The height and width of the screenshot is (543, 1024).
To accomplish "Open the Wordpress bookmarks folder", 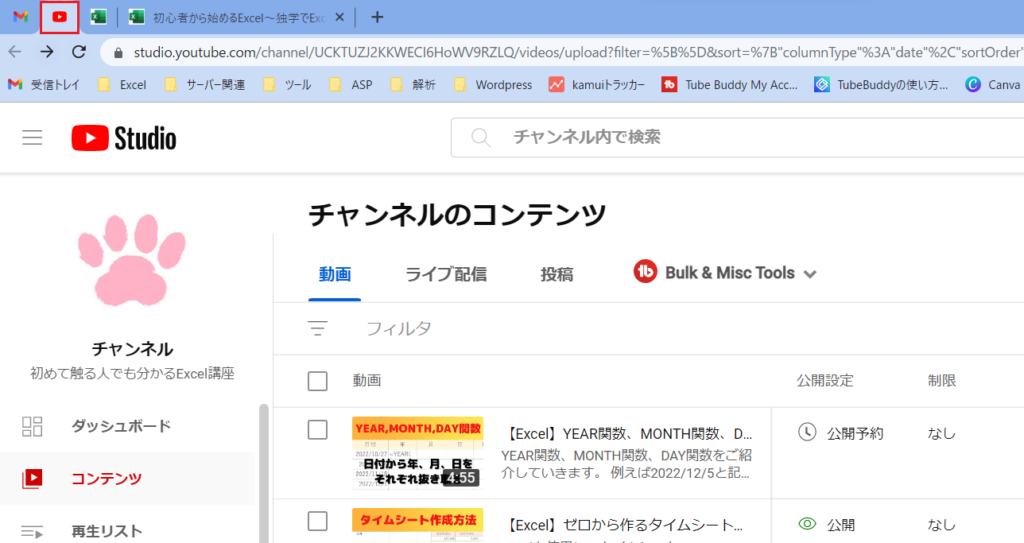I will 492,84.
